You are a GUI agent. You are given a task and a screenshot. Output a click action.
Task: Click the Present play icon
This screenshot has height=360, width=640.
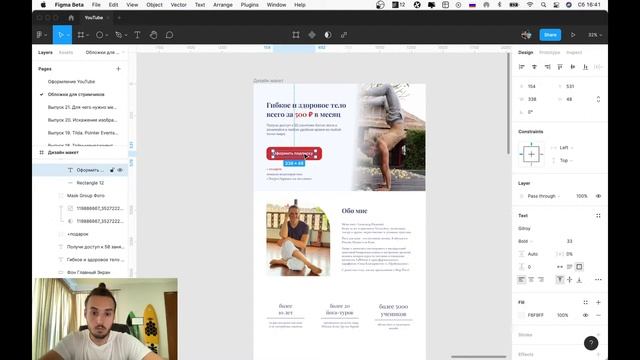click(573, 35)
